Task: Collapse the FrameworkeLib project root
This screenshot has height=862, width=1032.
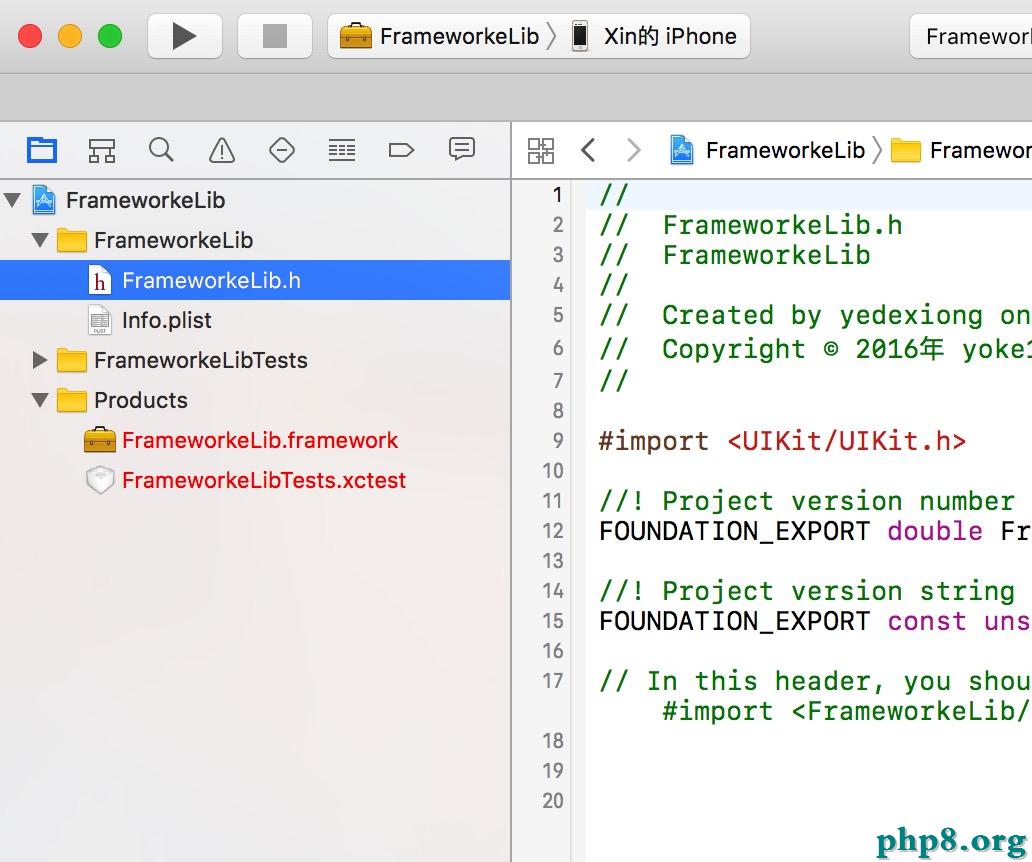Action: 12,200
